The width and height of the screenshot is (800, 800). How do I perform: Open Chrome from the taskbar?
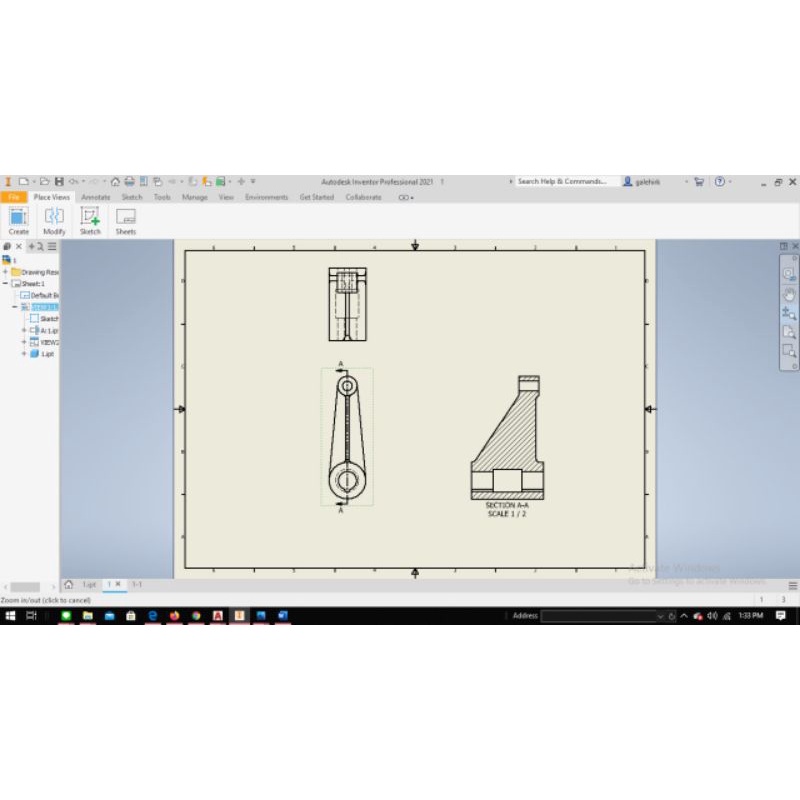(x=196, y=616)
